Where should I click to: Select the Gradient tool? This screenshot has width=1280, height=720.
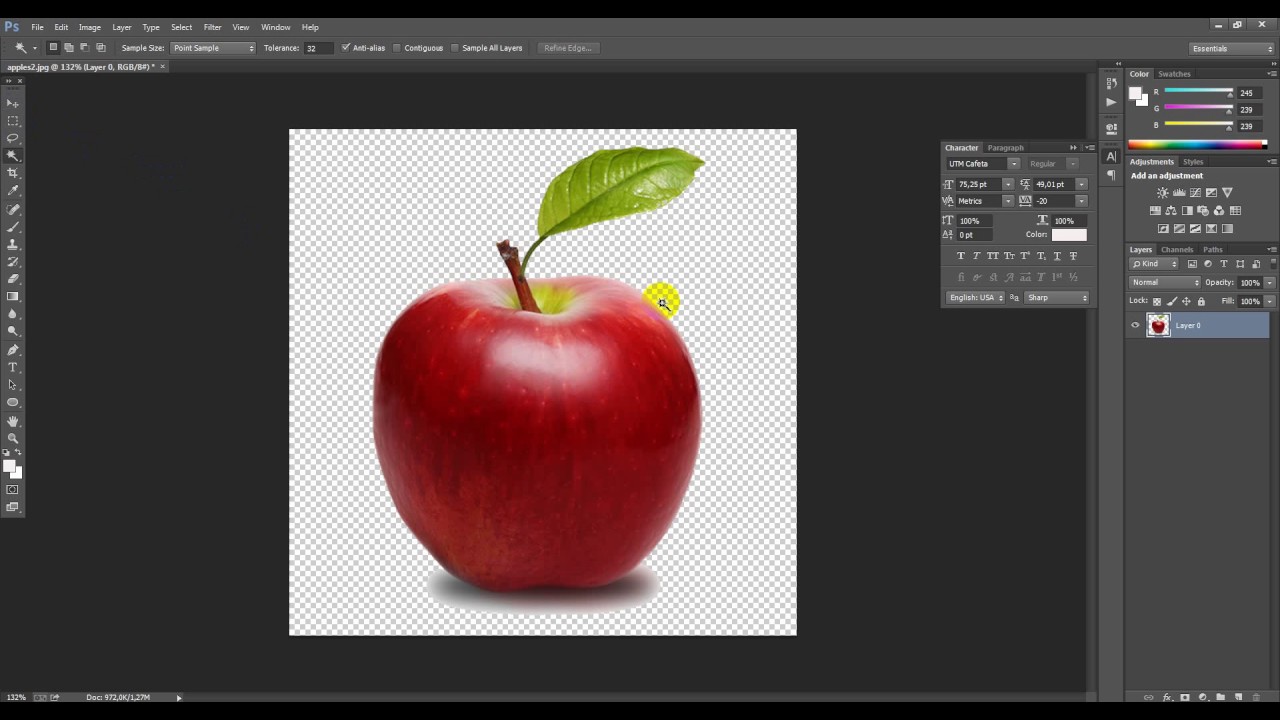pyautogui.click(x=13, y=296)
